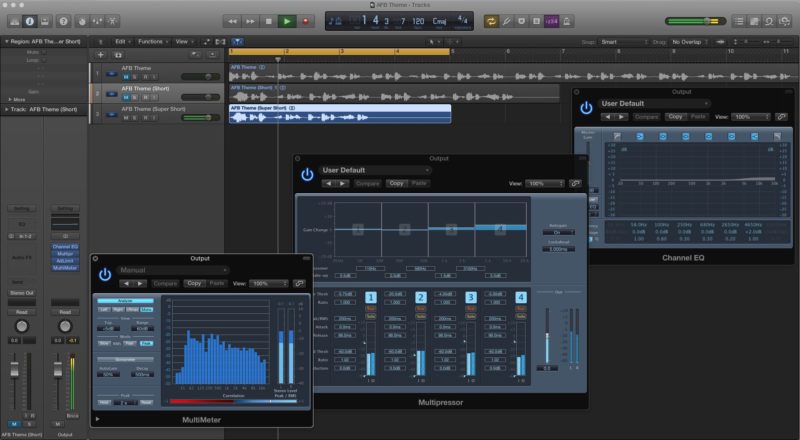Select the AFB Theme track header name
Image resolution: width=800 pixels, height=440 pixels.
136,68
